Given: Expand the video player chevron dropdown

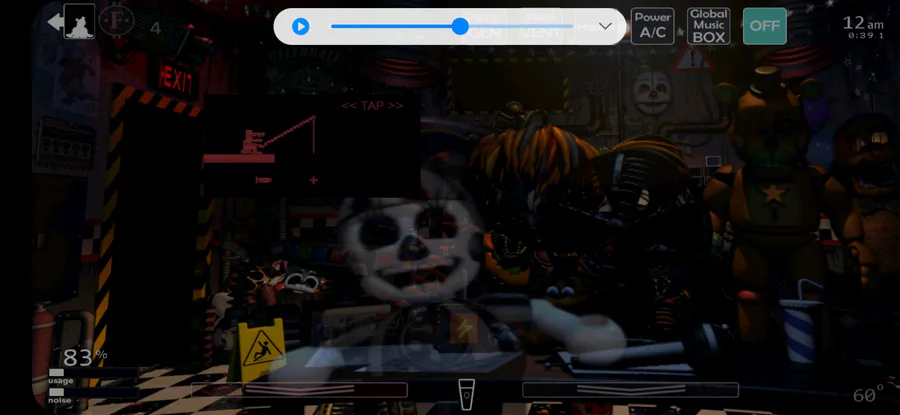Looking at the screenshot, I should click(x=605, y=26).
